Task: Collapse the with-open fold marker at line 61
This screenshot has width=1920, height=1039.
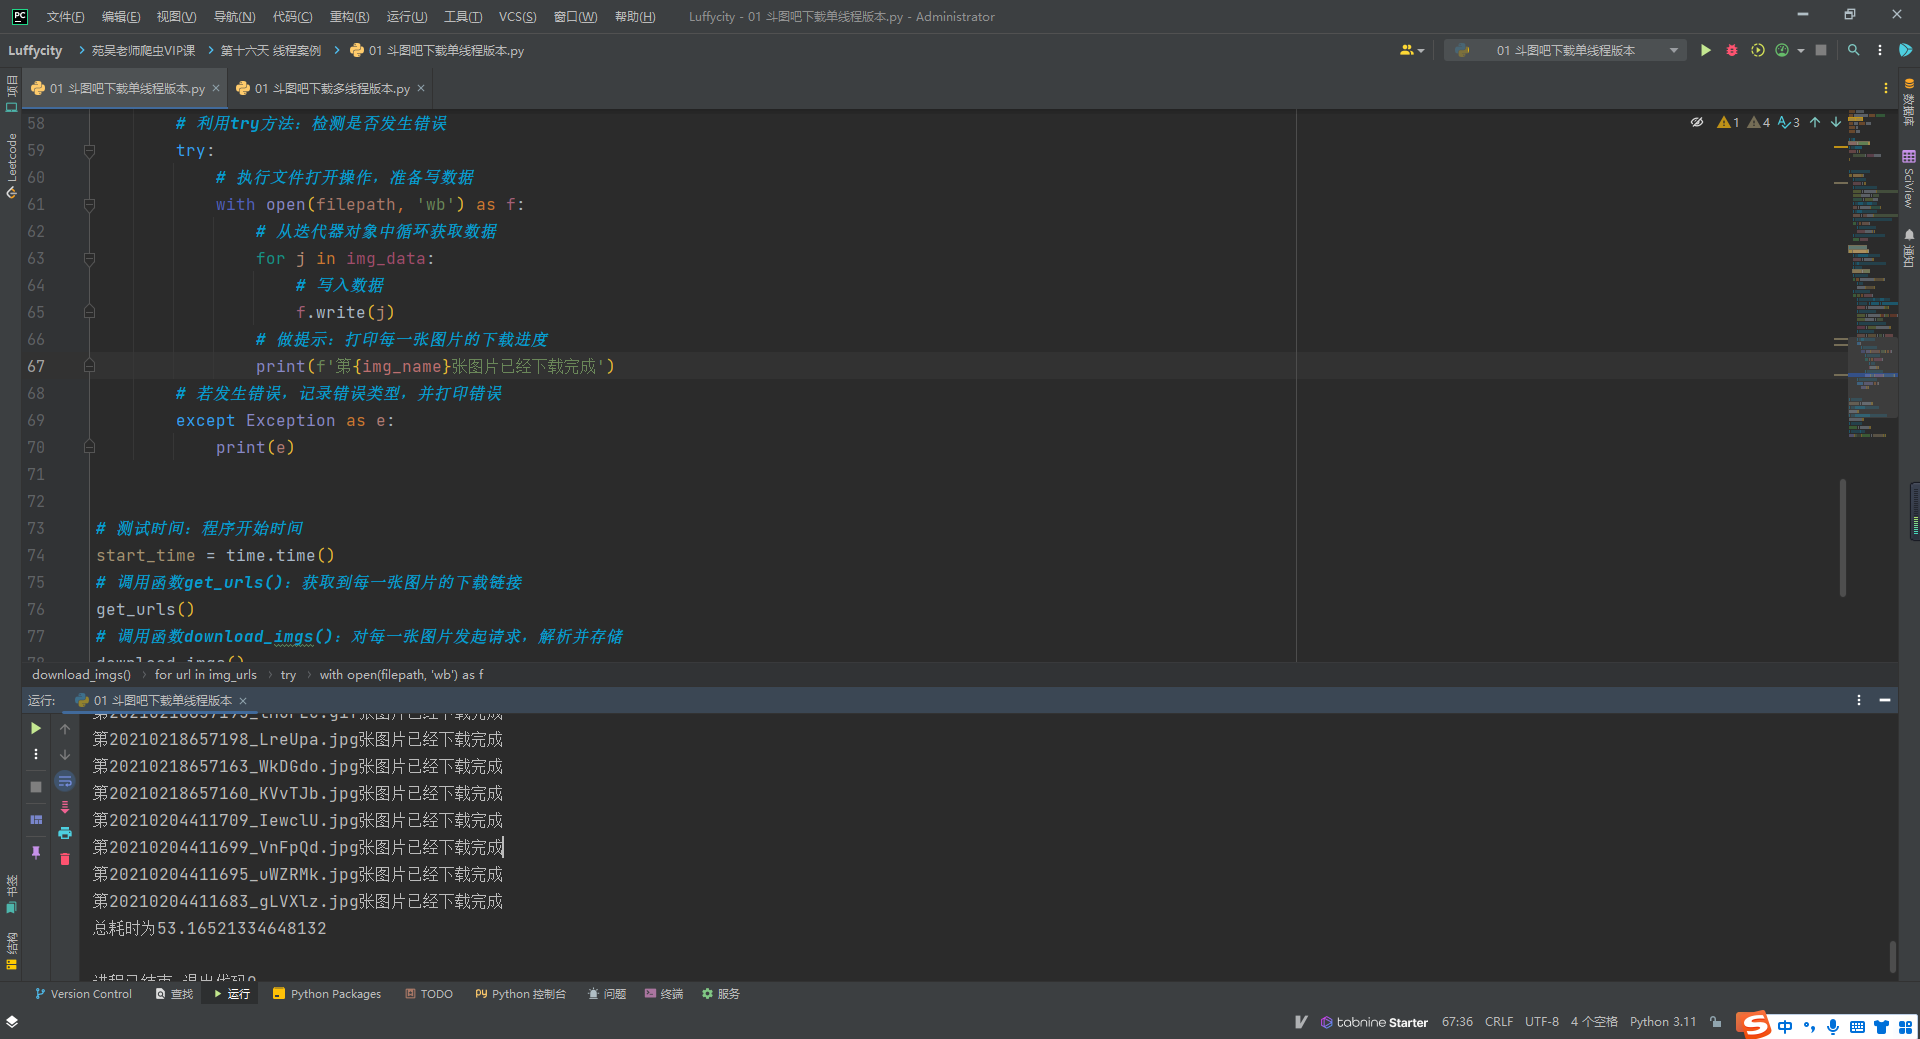Action: coord(89,205)
